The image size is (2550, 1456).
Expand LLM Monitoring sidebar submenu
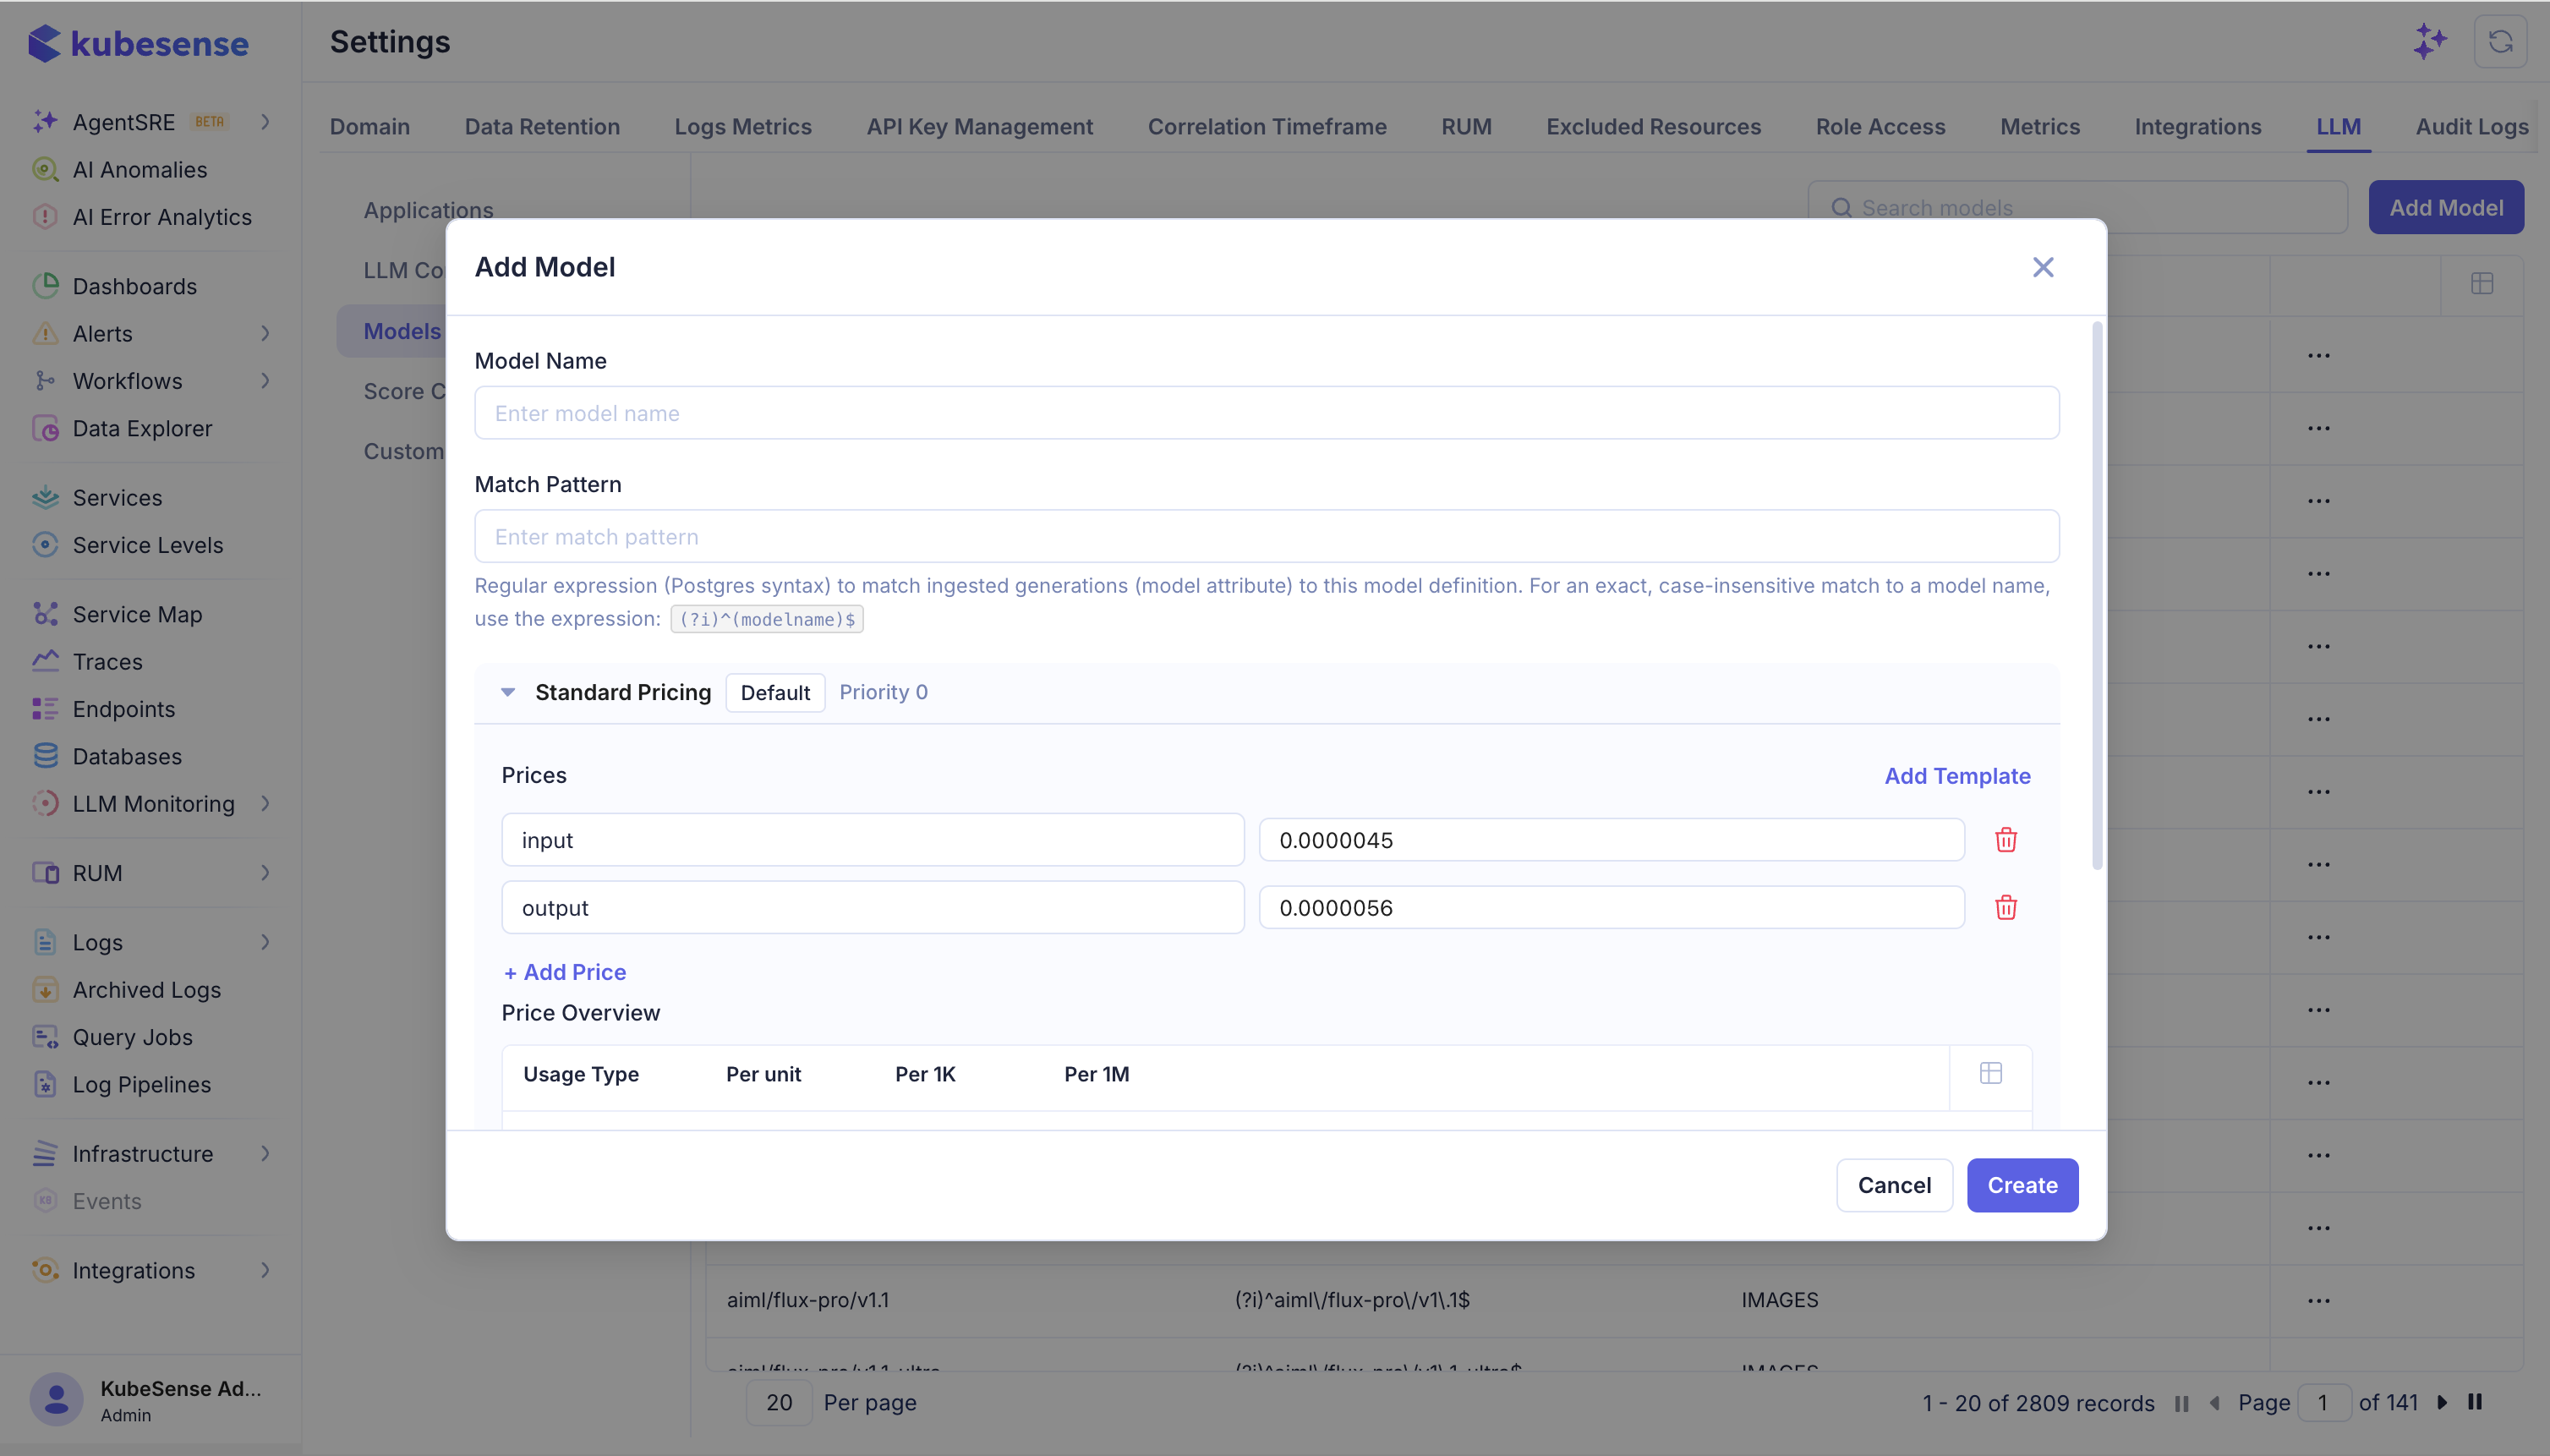point(265,803)
